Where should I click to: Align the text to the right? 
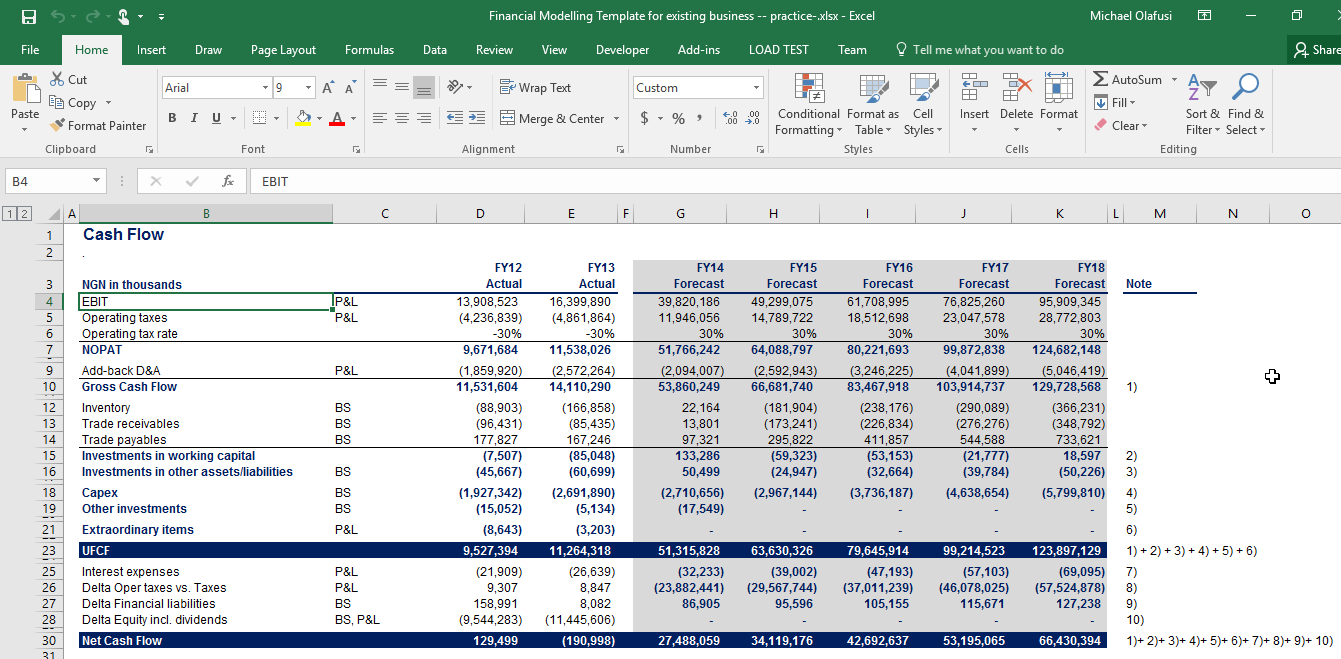coord(424,118)
